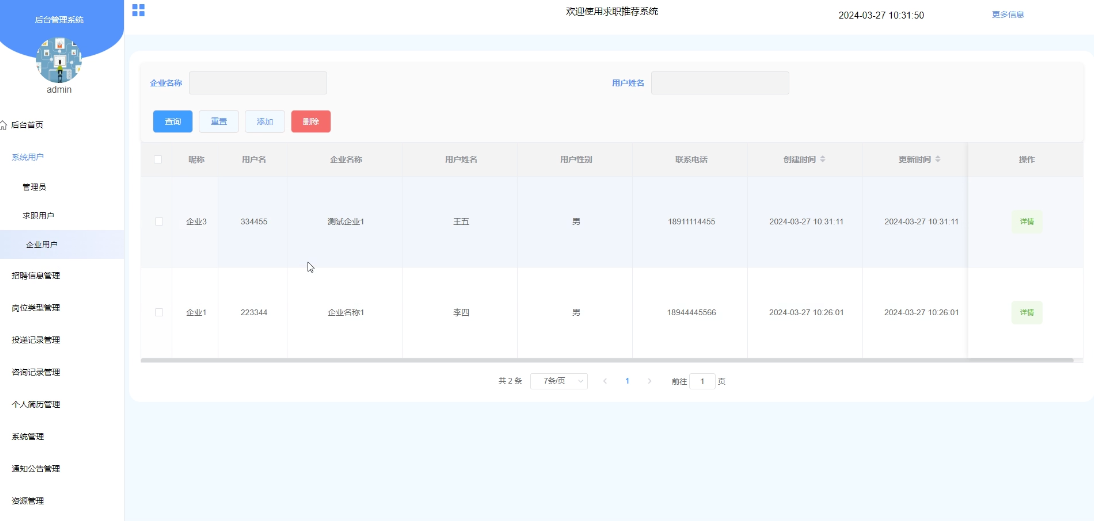Screen dimensions: 1094x521
Task: Go to next page arrow
Action: tap(650, 381)
